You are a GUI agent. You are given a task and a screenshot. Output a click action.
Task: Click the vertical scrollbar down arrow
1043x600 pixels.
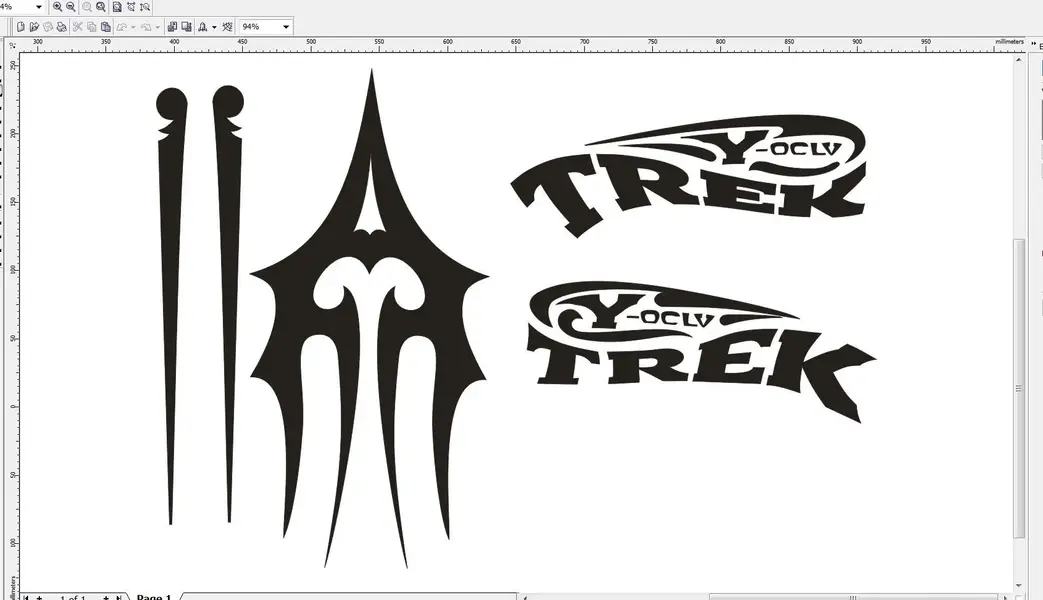pyautogui.click(x=1019, y=586)
